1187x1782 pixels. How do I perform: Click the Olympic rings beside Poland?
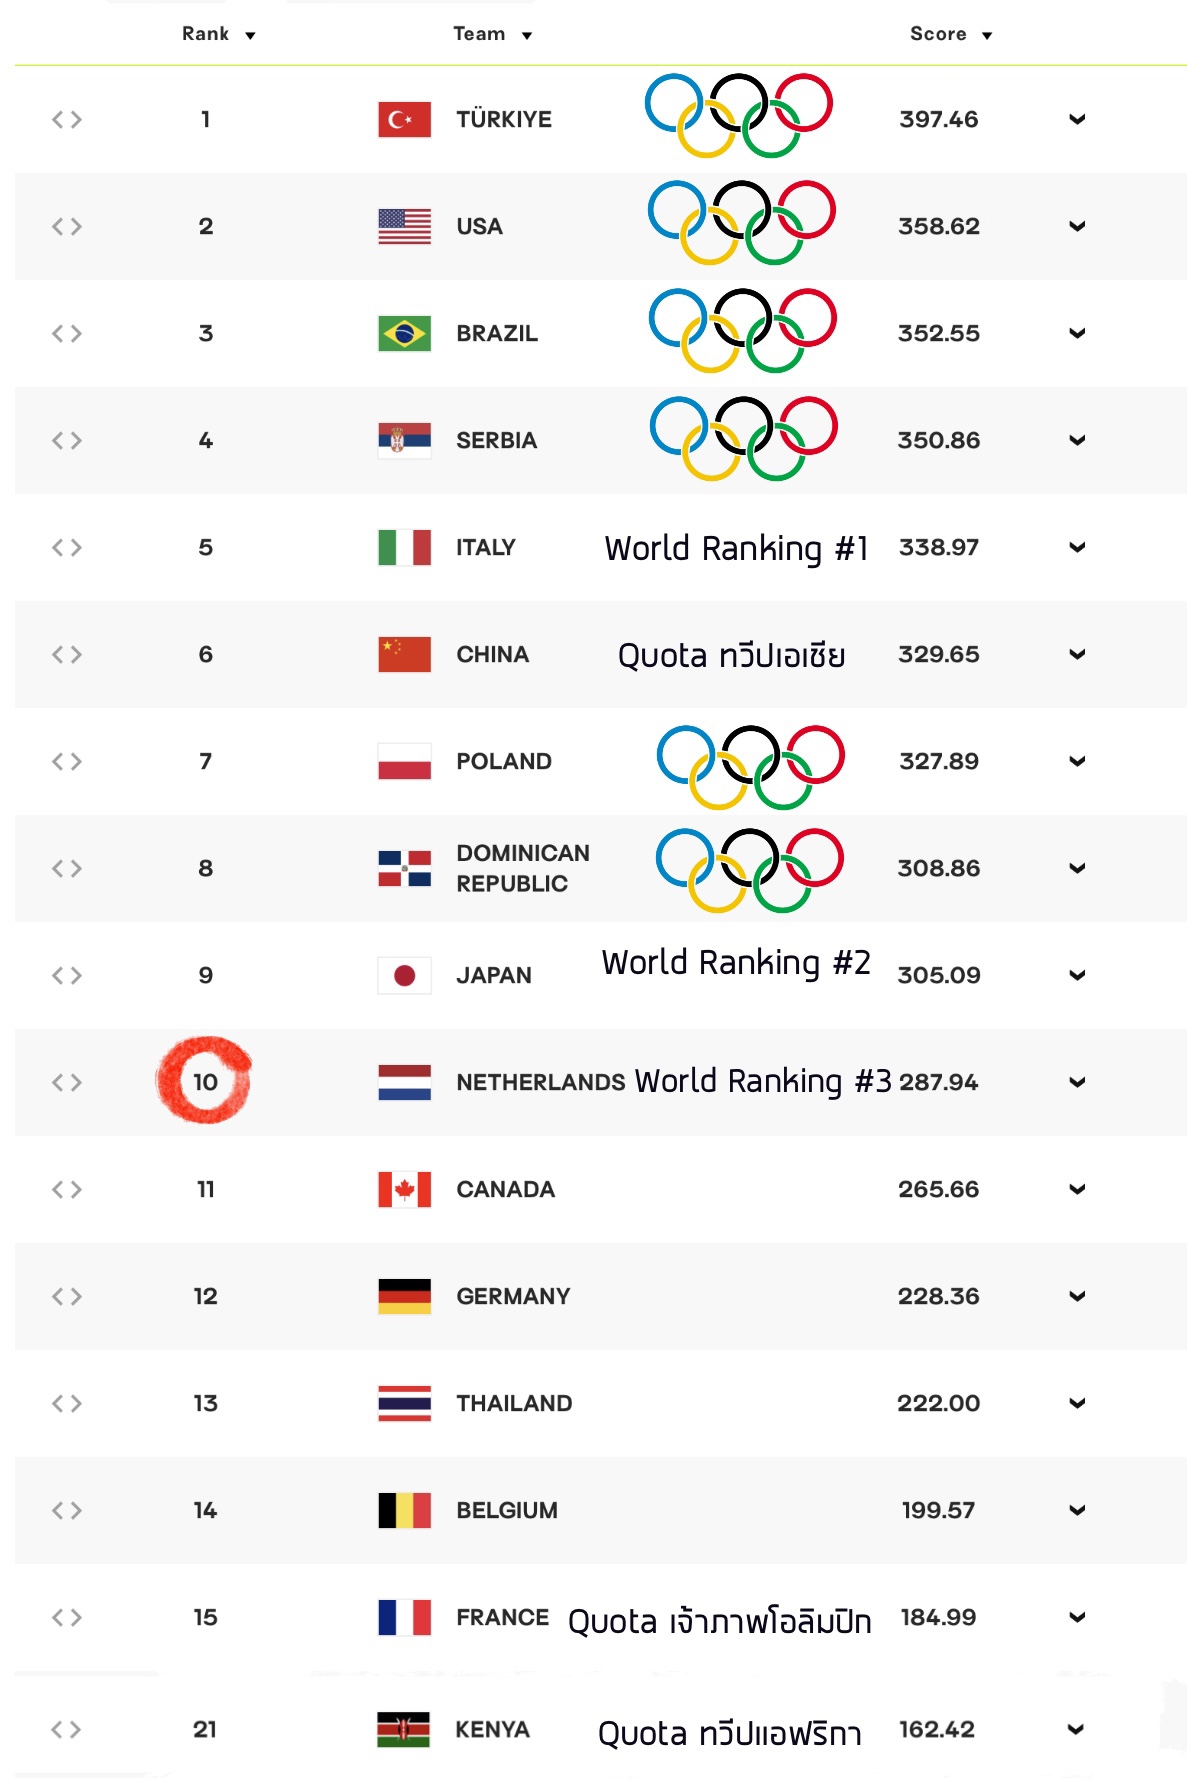[751, 767]
